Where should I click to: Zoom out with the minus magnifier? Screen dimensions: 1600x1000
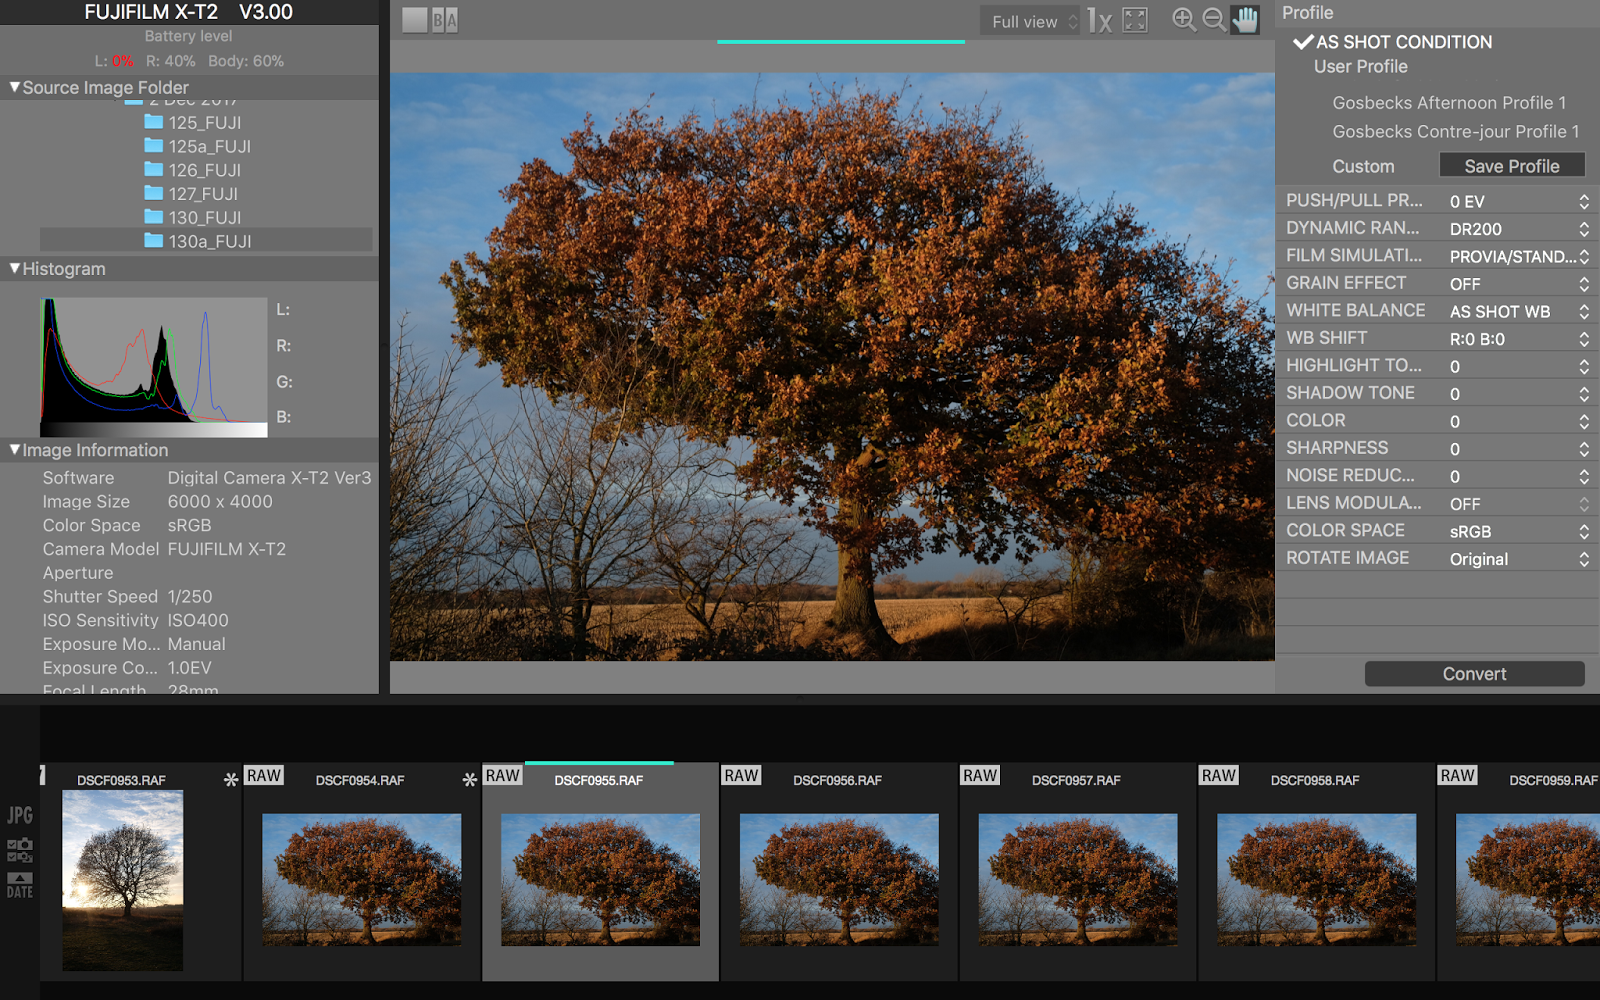(1214, 20)
